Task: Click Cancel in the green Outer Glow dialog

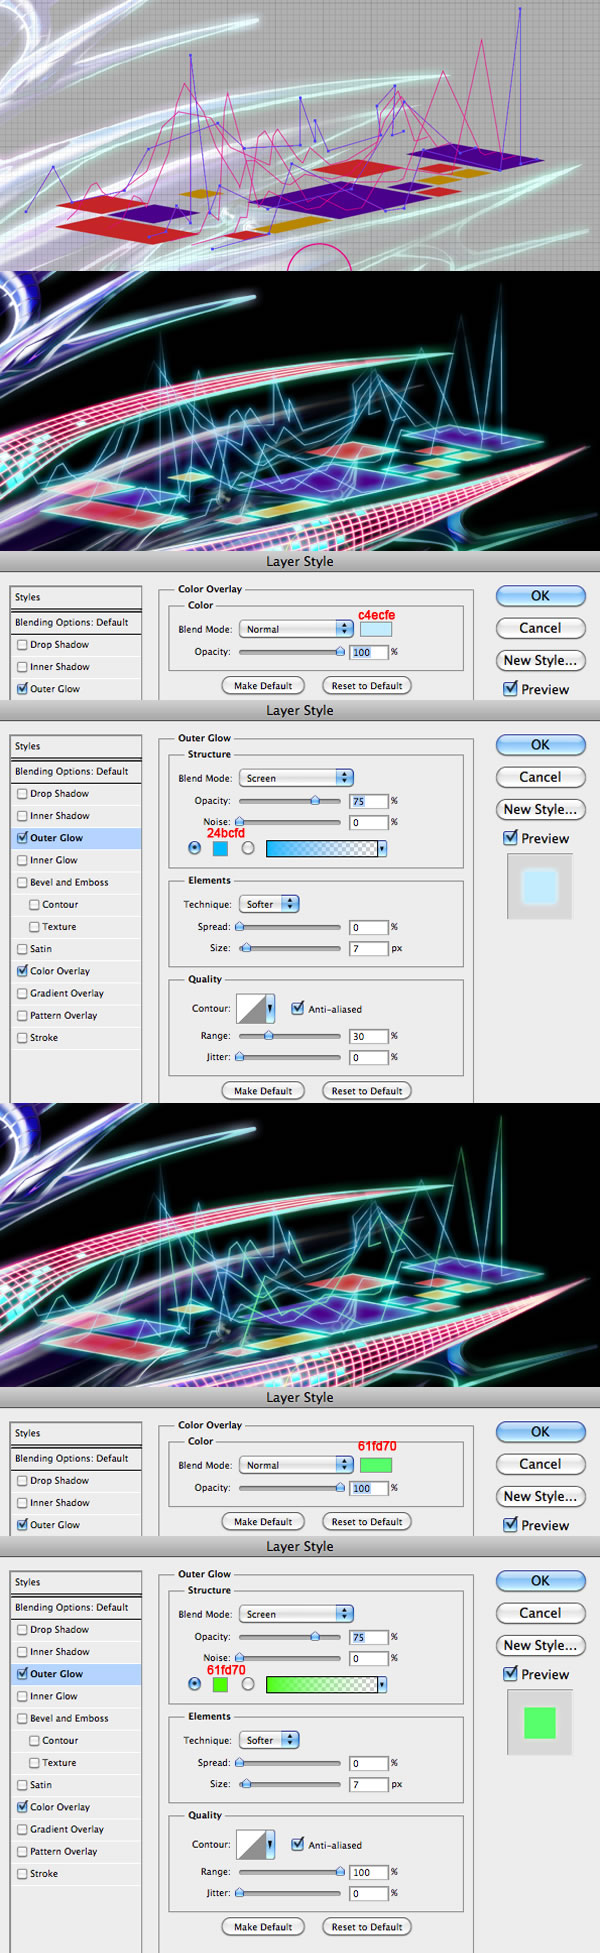Action: point(540,1613)
